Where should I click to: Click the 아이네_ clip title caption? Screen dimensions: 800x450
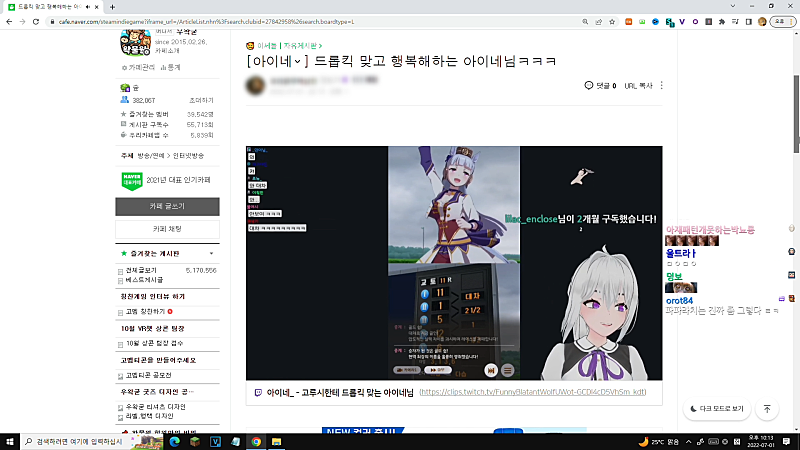tap(340, 393)
